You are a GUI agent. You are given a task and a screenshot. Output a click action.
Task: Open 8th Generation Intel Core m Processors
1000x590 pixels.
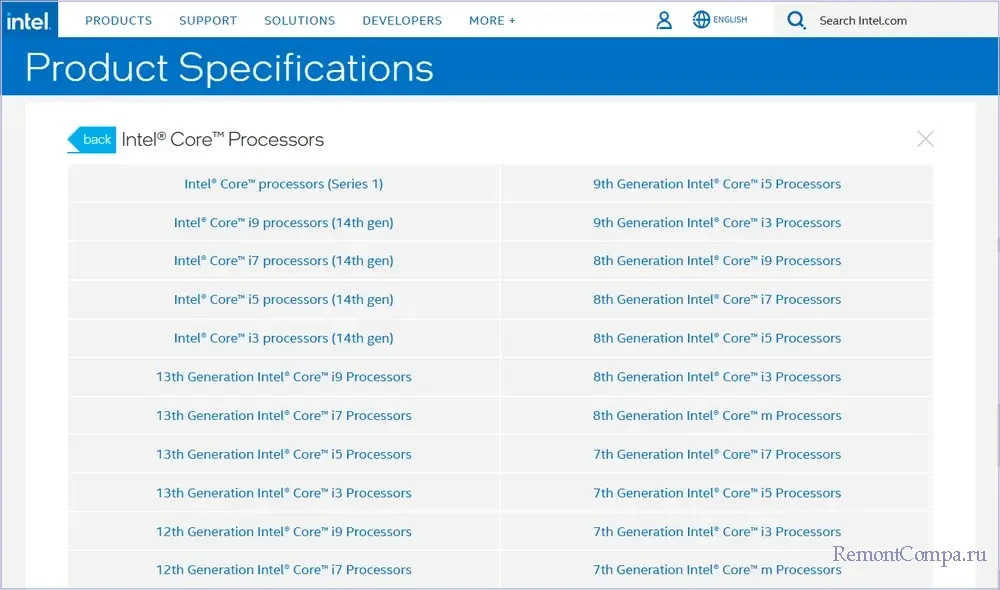click(x=716, y=416)
